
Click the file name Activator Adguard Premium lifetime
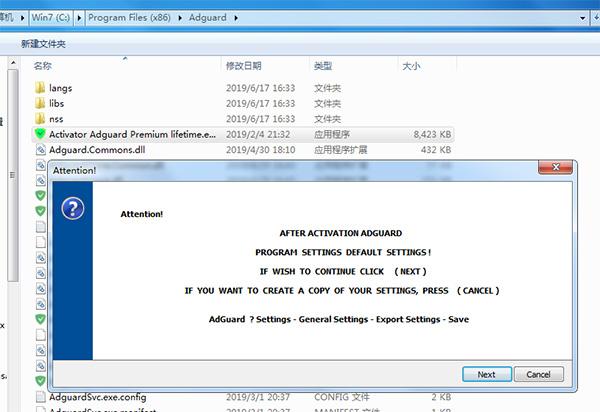pos(132,134)
